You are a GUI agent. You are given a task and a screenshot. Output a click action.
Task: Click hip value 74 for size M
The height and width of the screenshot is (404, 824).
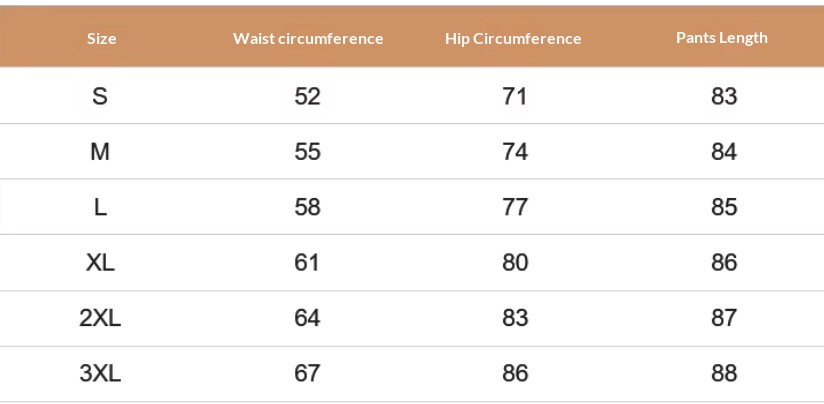pyautogui.click(x=514, y=152)
